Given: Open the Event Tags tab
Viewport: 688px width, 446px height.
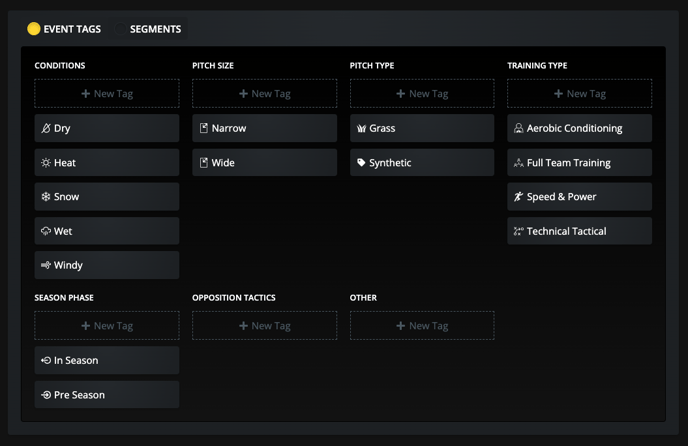Looking at the screenshot, I should (64, 29).
